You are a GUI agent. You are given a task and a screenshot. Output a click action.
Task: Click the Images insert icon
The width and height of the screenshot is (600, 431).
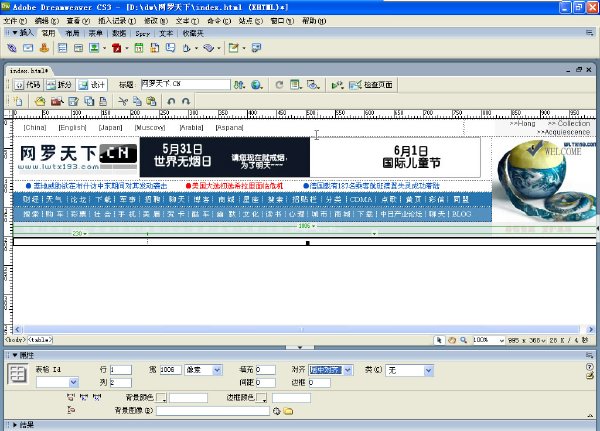94,48
